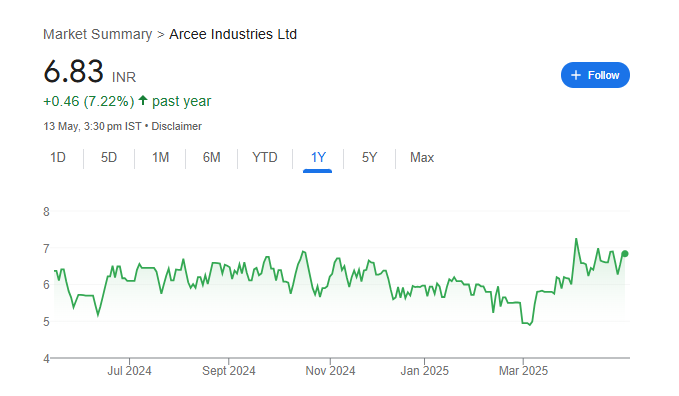Image resolution: width=679 pixels, height=396 pixels.
Task: Follow Arcee Industries Ltd stock
Action: point(595,75)
